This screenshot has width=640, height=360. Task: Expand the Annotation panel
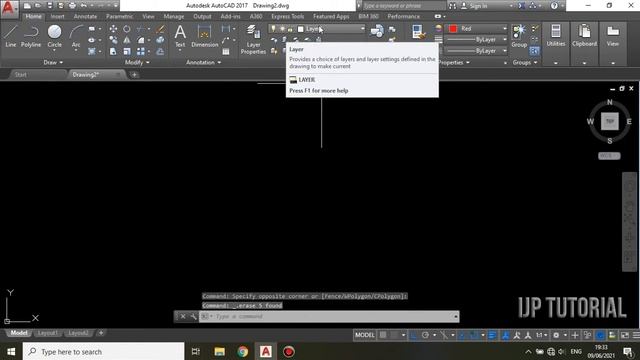coord(204,62)
